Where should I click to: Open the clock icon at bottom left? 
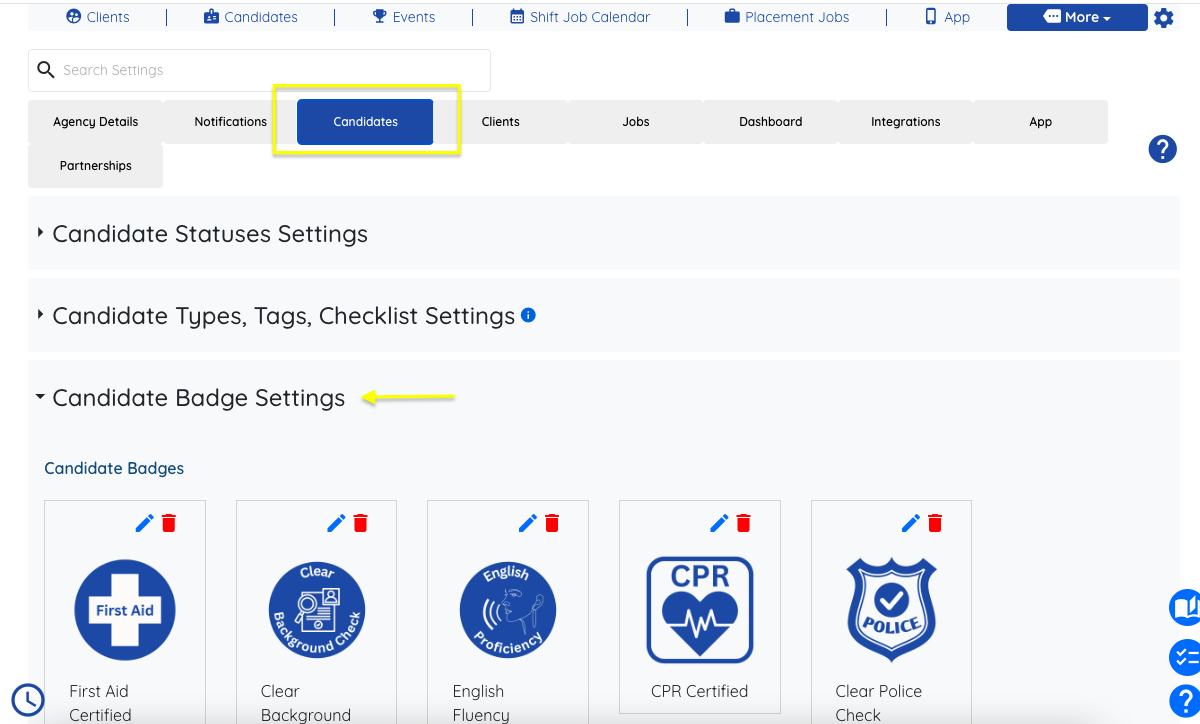point(28,699)
